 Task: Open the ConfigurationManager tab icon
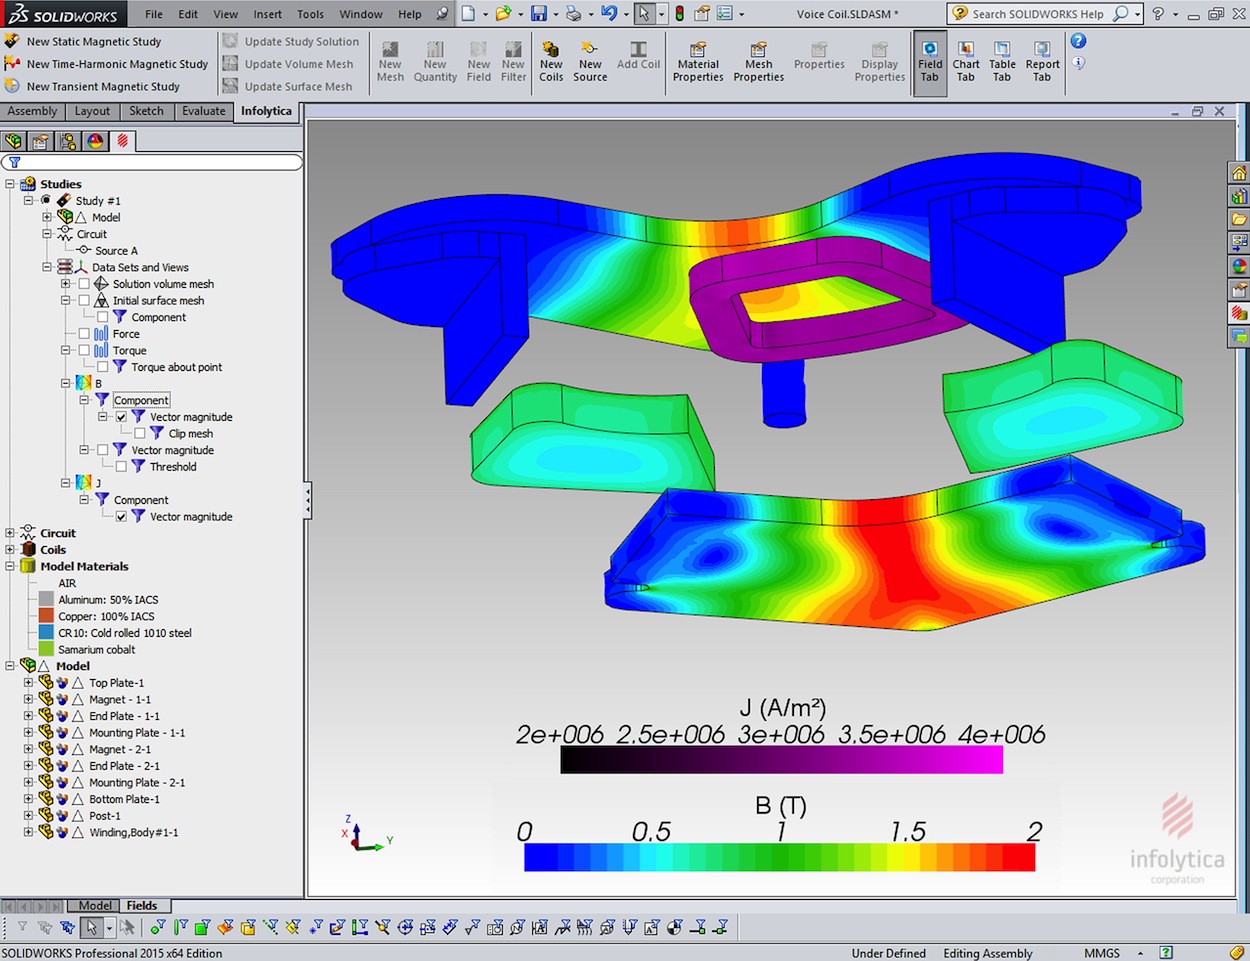[x=68, y=141]
